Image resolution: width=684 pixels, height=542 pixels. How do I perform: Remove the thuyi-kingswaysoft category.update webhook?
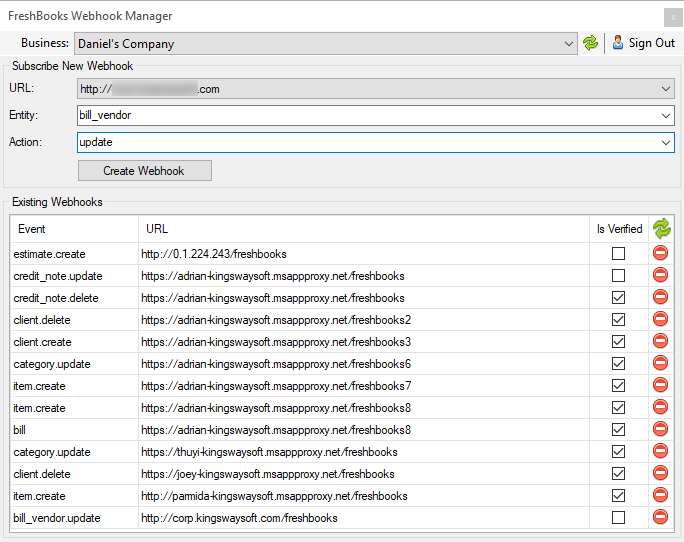[660, 451]
